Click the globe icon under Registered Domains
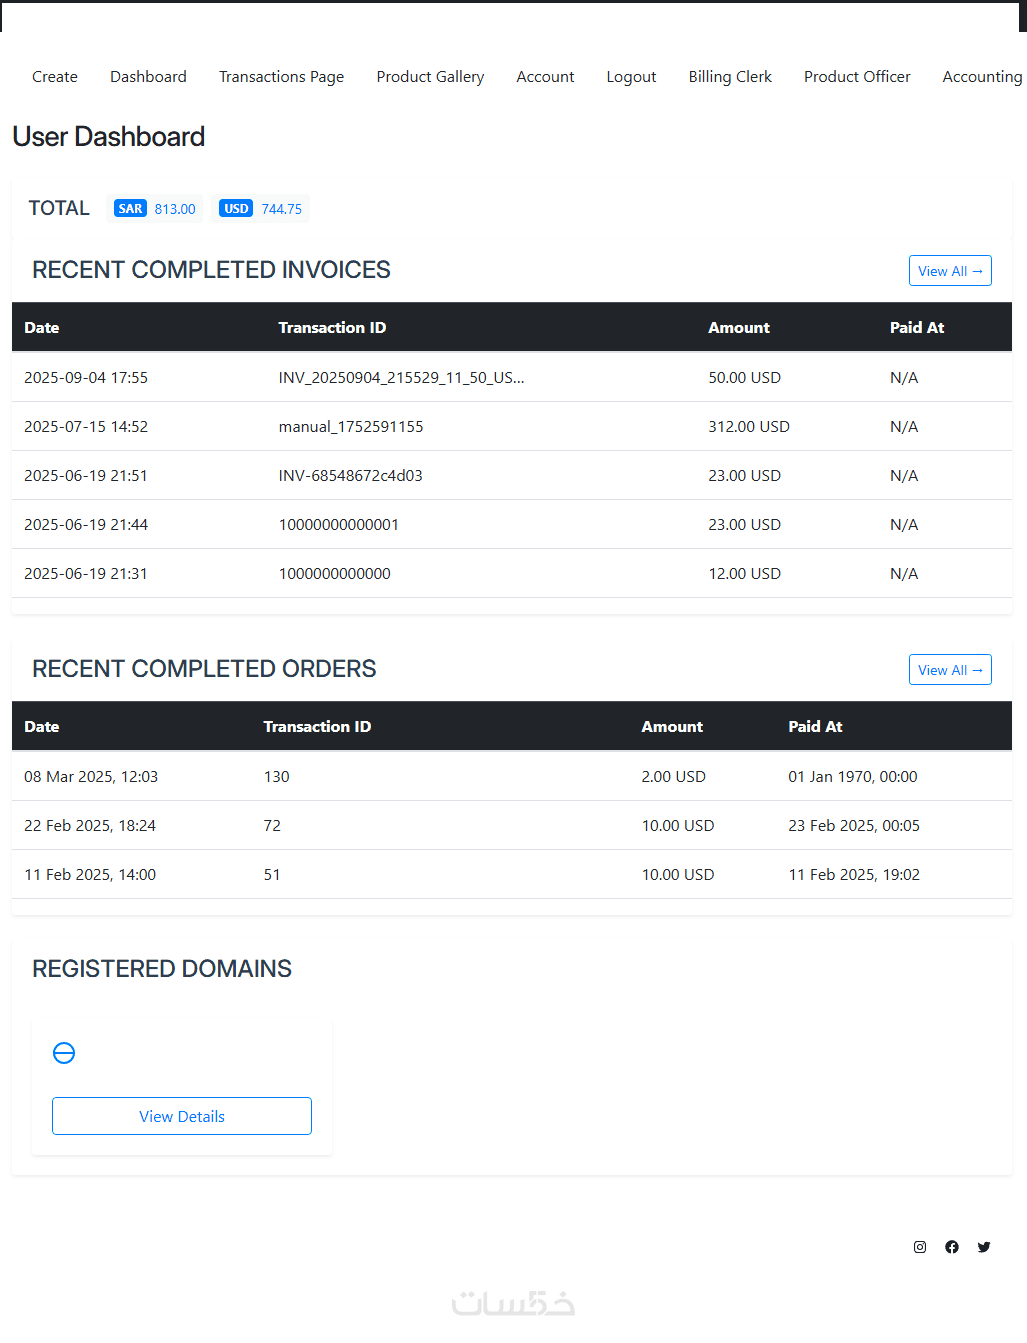1027x1343 pixels. [64, 1053]
